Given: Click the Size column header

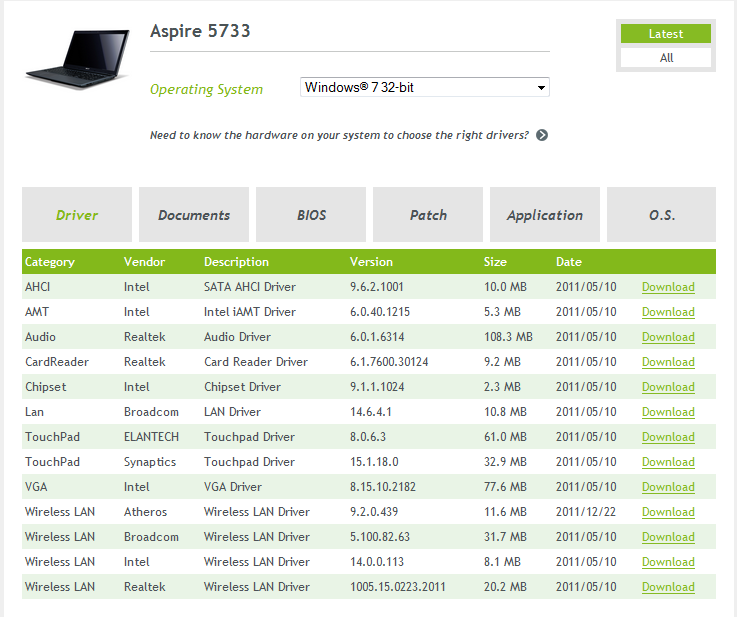Looking at the screenshot, I should click(x=495, y=262).
